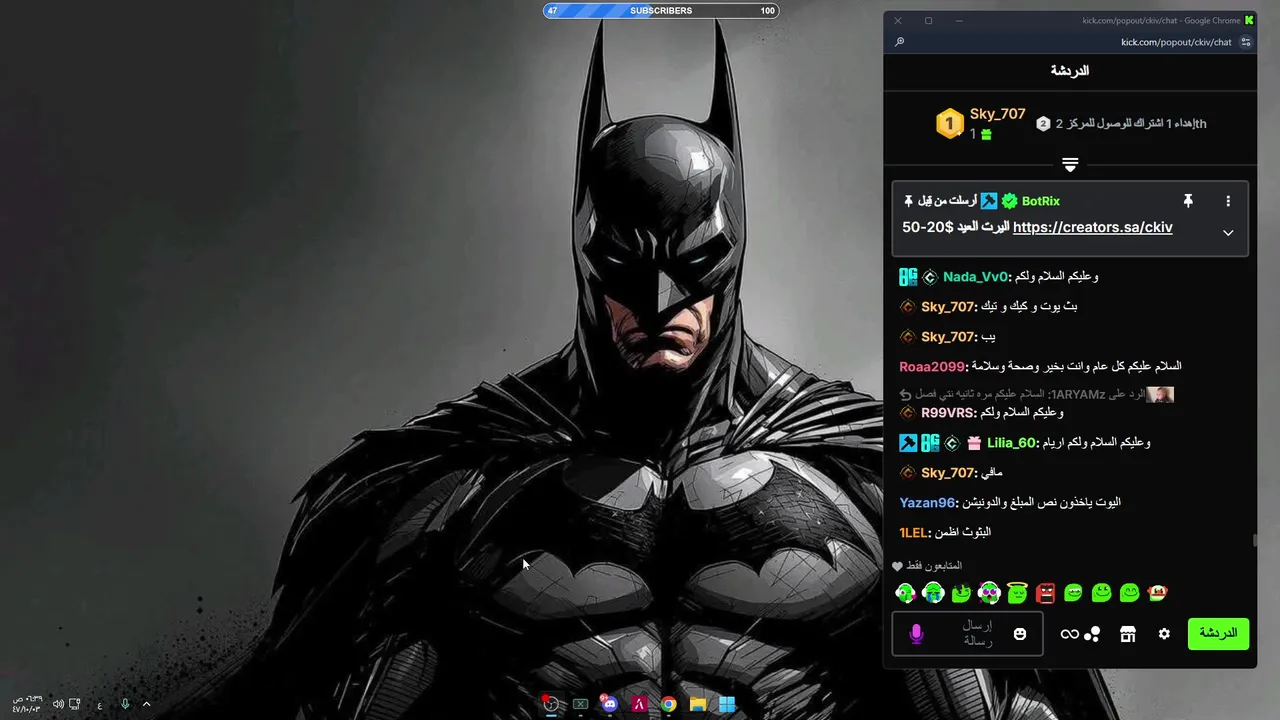This screenshot has width=1280, height=720.
Task: Click the purple microphone icon in message box
Action: pos(916,634)
